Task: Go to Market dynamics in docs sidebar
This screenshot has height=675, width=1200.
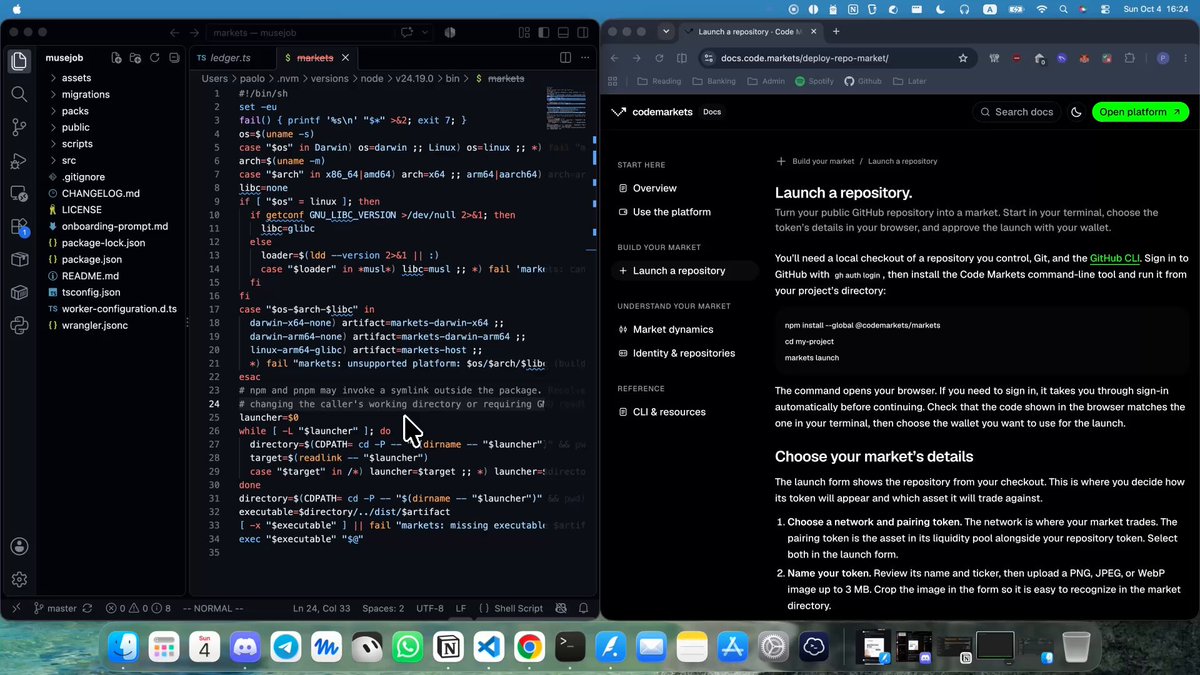Action: [x=673, y=329]
